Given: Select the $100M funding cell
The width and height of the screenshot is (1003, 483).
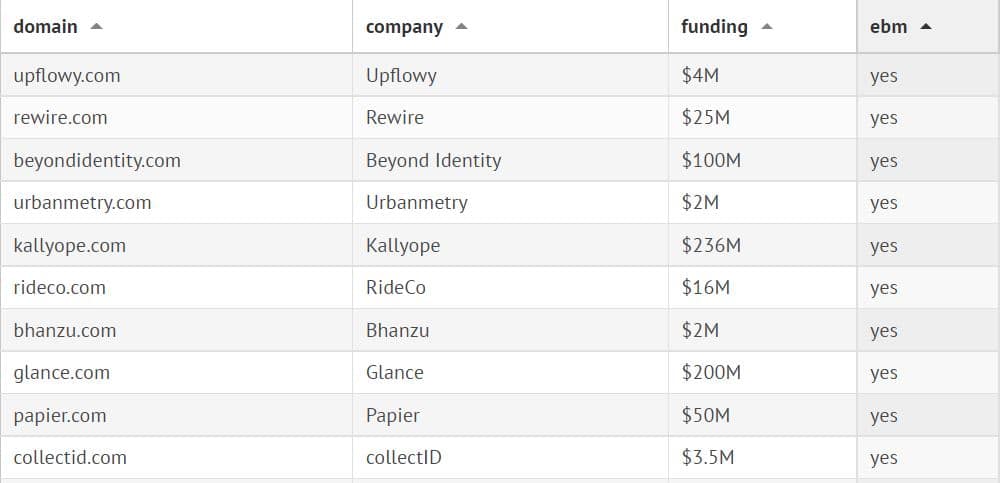Looking at the screenshot, I should tap(711, 160).
